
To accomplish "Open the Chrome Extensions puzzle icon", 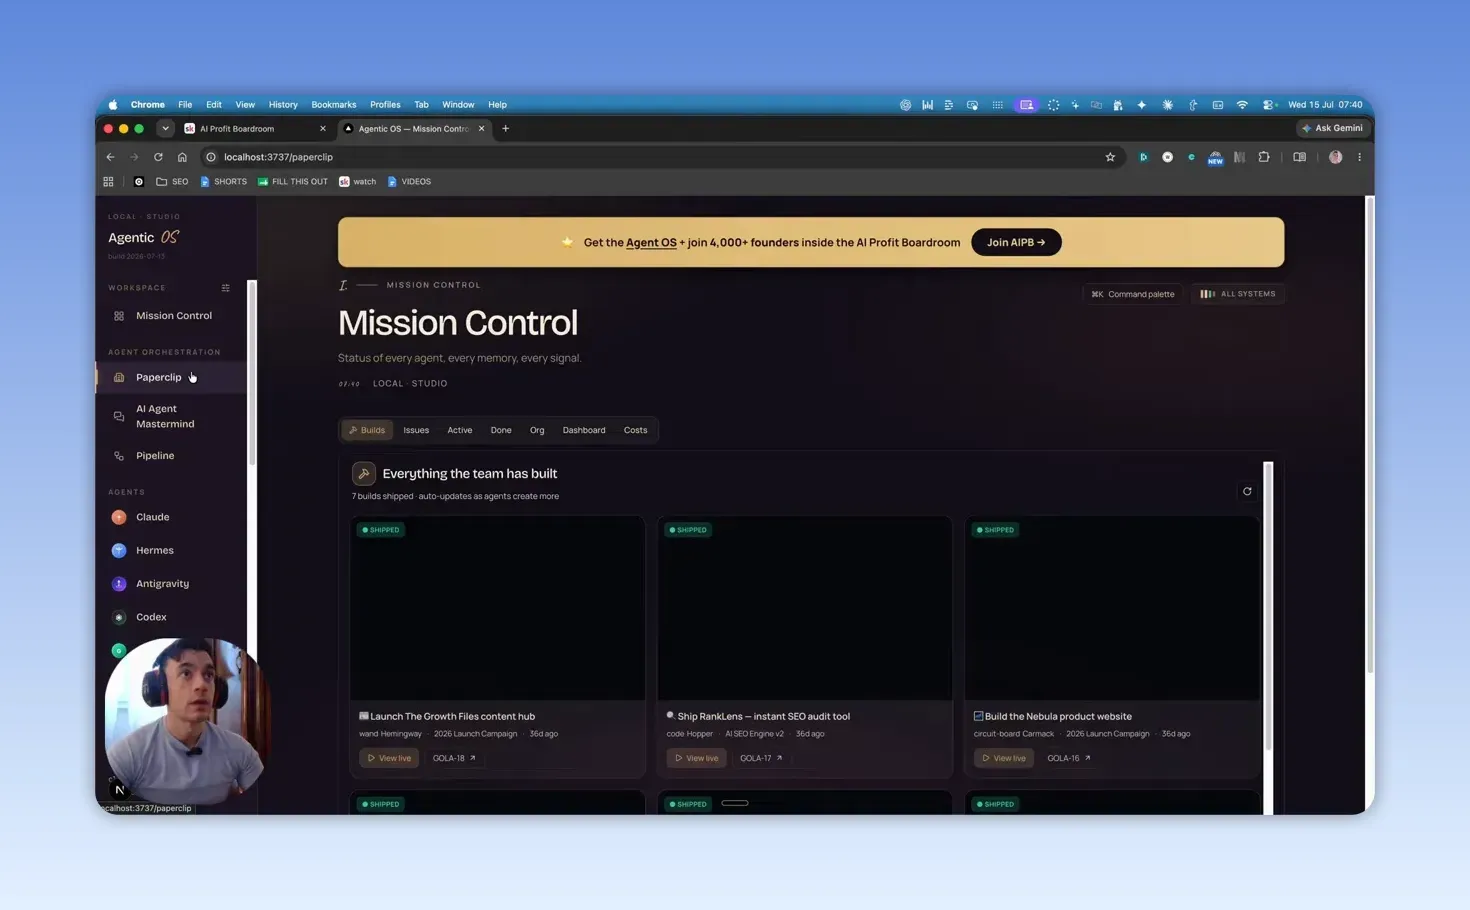I will (1264, 157).
